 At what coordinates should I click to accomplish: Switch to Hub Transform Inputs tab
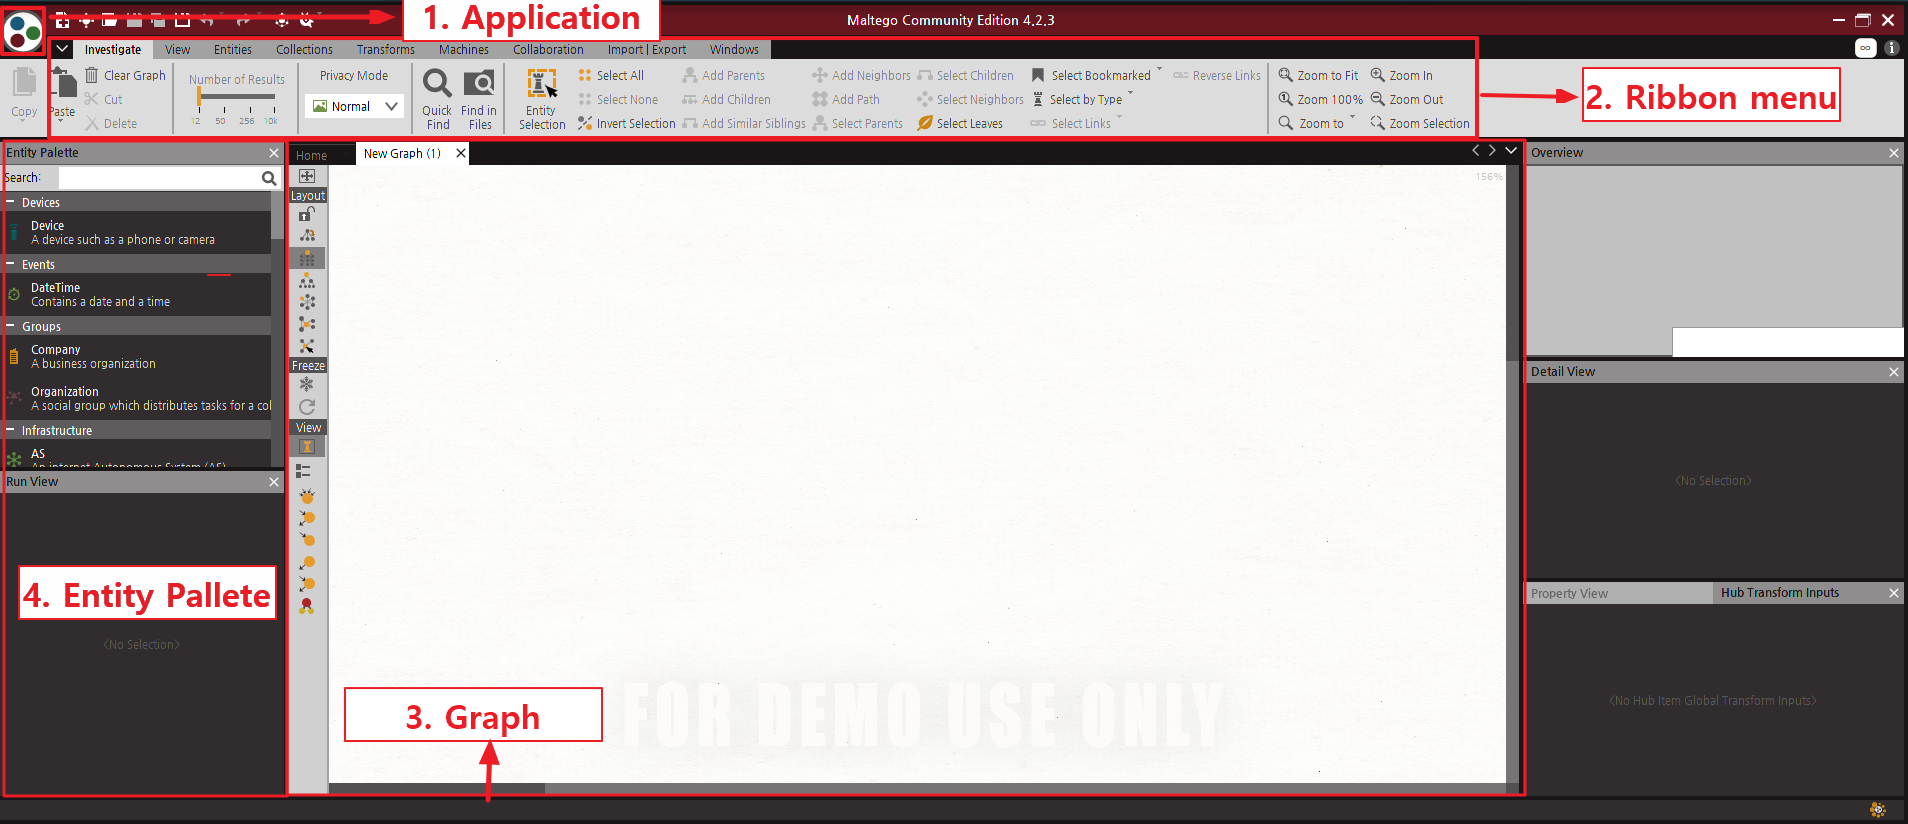[1779, 593]
